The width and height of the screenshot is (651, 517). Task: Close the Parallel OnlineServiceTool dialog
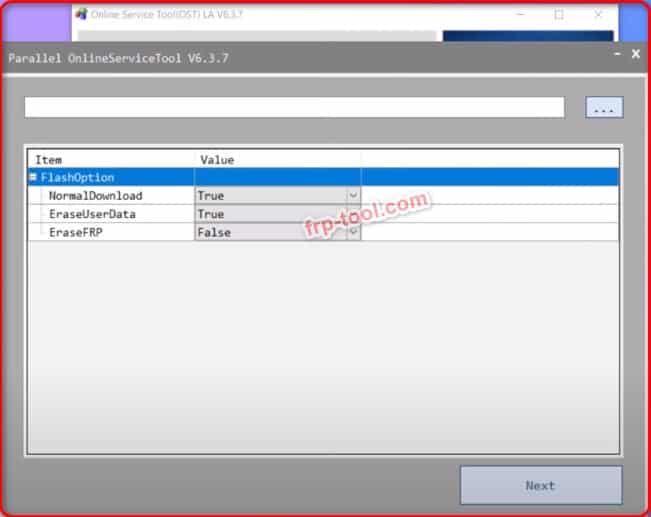point(636,54)
